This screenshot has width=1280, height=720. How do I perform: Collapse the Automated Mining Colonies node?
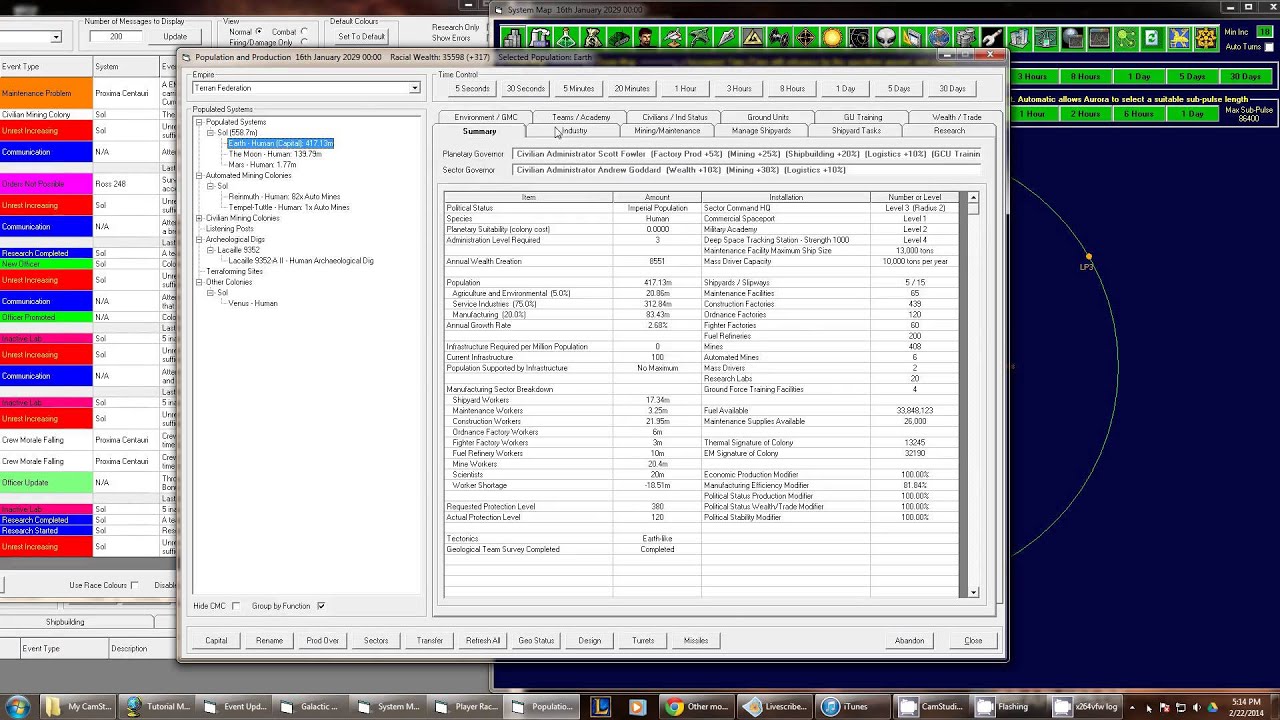(199, 176)
